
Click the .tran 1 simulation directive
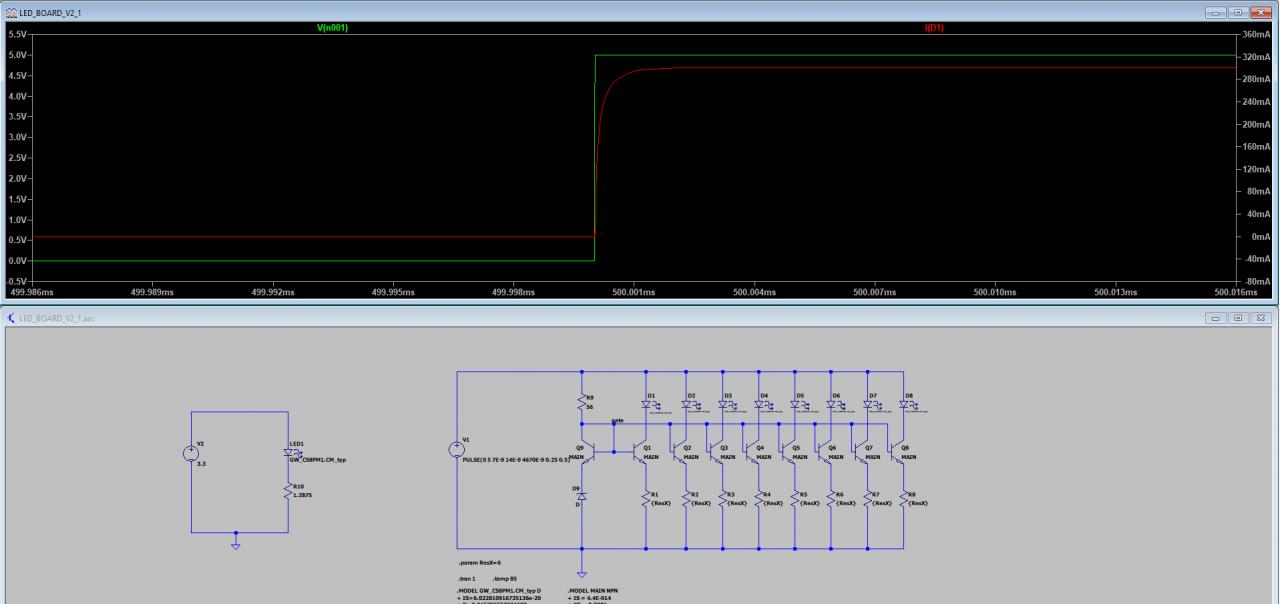click(x=468, y=579)
